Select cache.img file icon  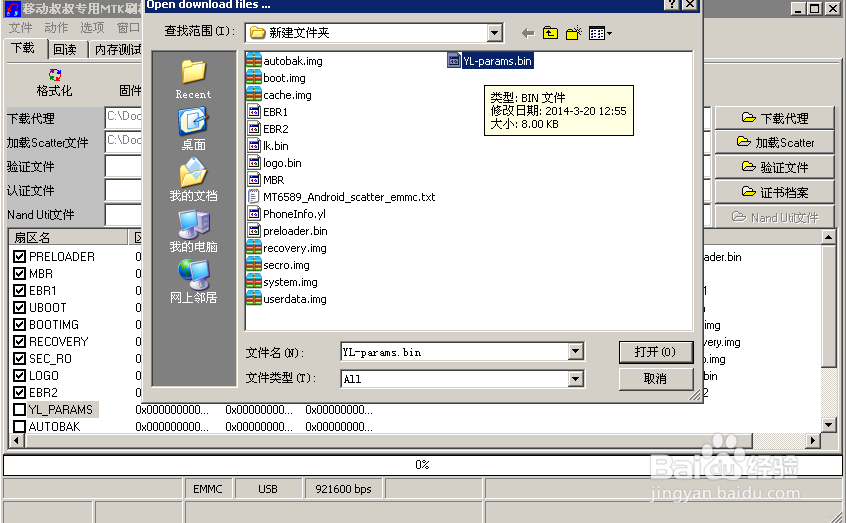click(x=254, y=94)
